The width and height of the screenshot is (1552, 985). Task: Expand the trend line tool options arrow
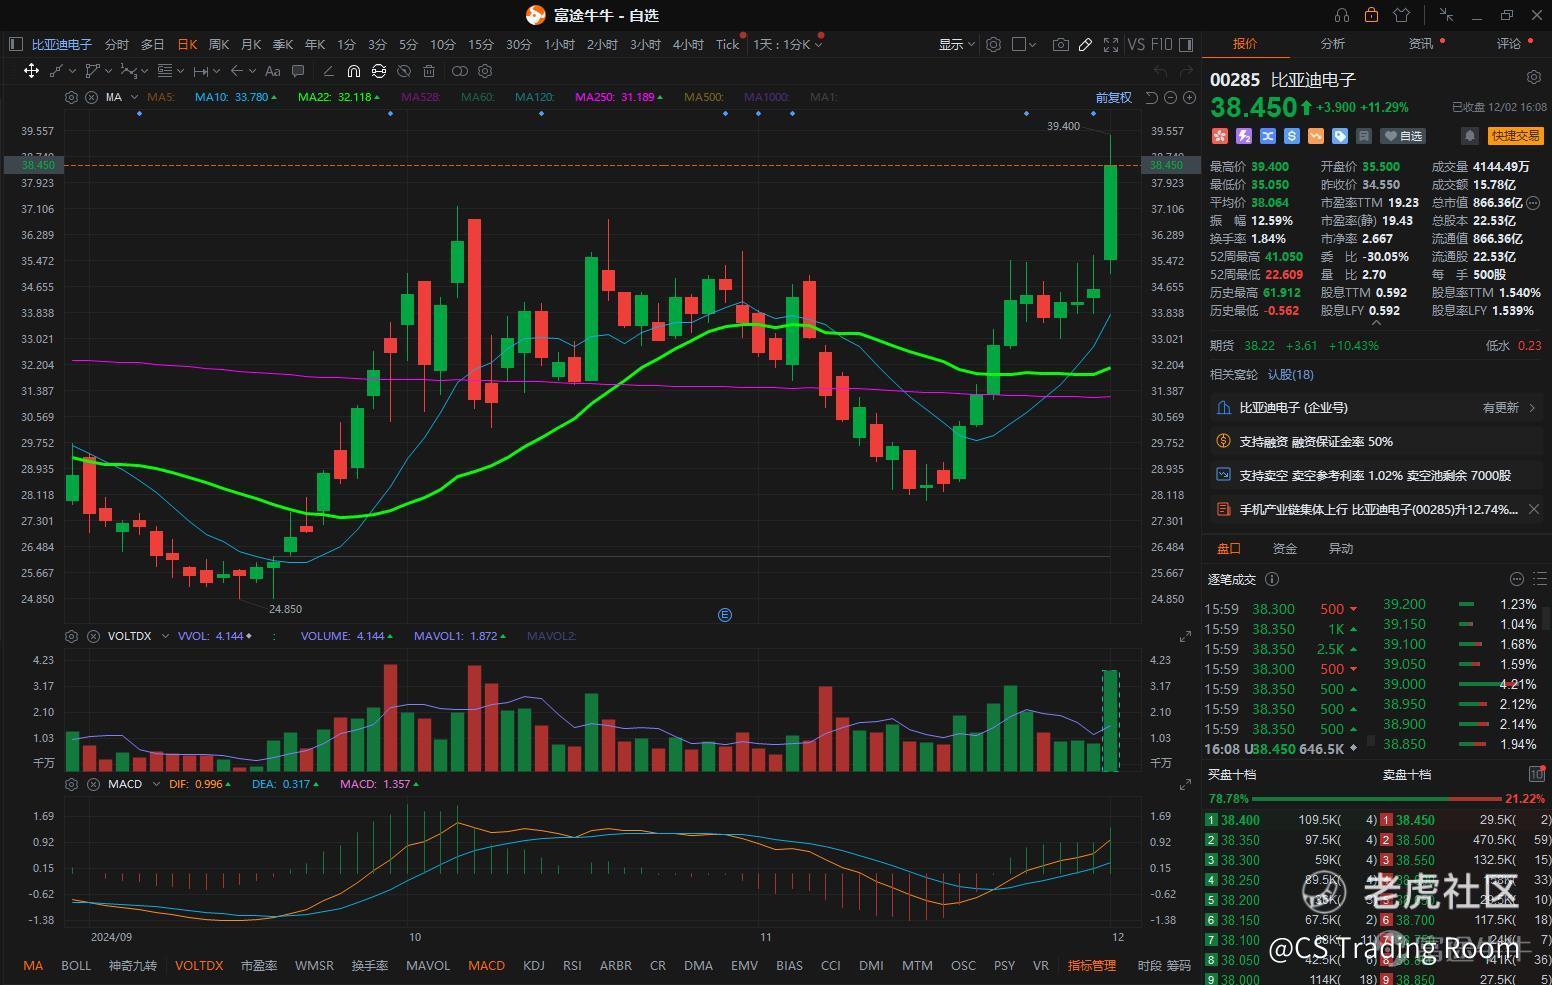(71, 71)
